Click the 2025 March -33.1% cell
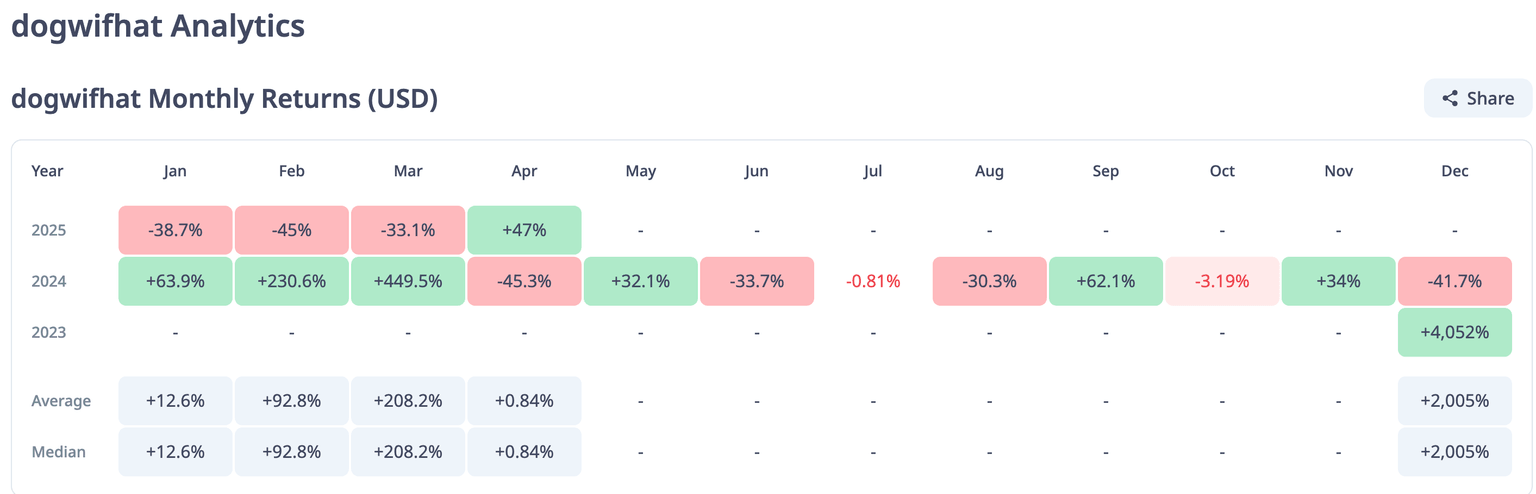This screenshot has height=494, width=1536. pos(408,230)
